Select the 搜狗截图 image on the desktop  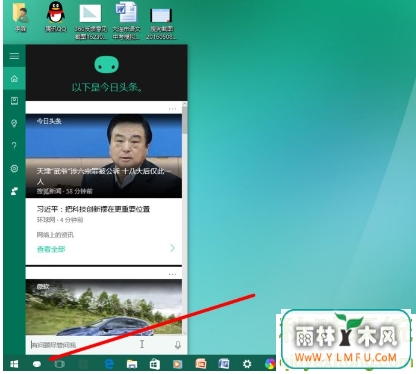pyautogui.click(x=161, y=23)
